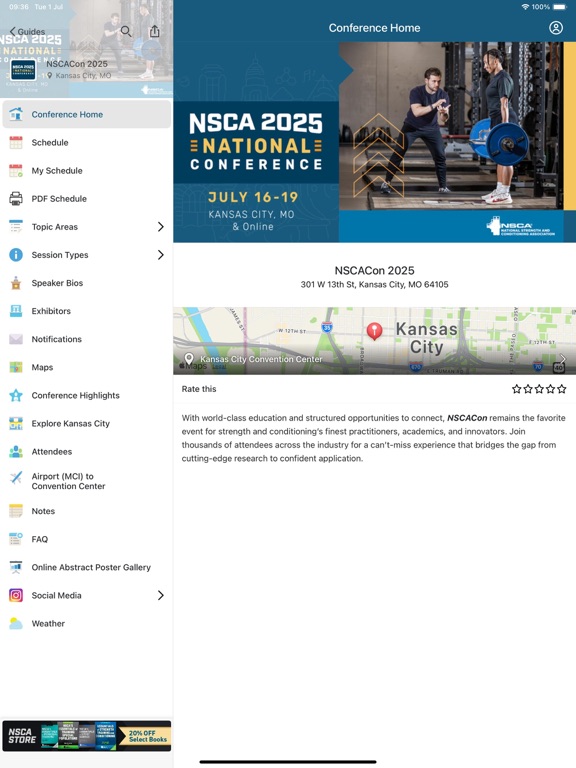Tap the NSCA Store 20% off banner
Viewport: 576px width, 768px height.
pos(87,736)
